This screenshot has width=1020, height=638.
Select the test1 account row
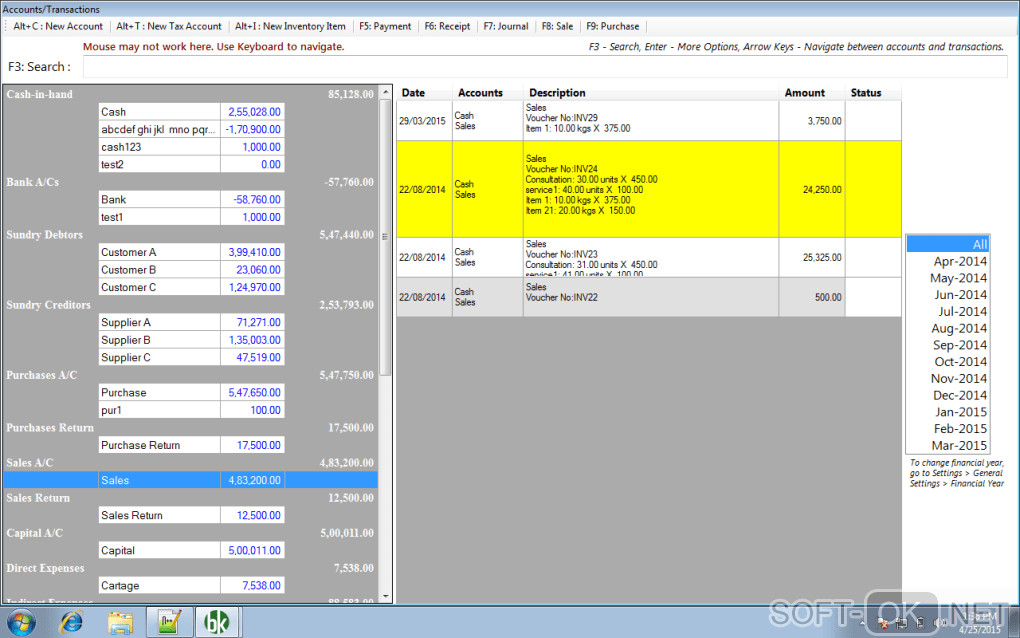191,217
